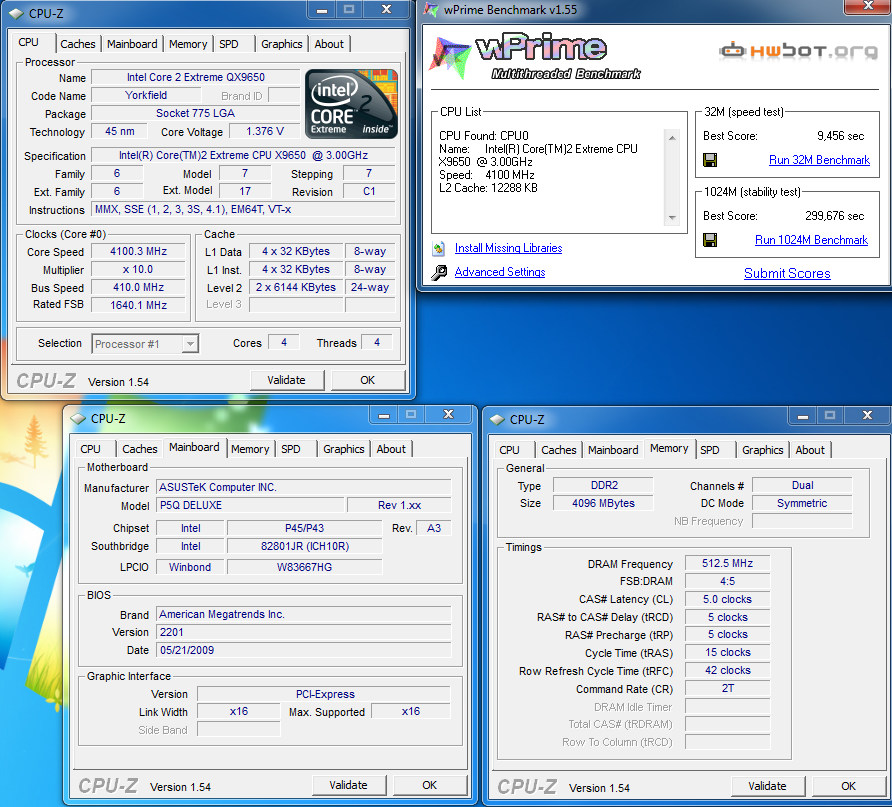Click the Memory CPU-Z window title icon
This screenshot has width=892, height=807.
pos(497,420)
